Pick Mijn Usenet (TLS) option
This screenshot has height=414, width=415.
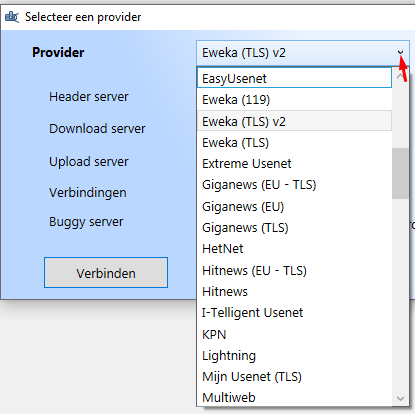tap(294, 377)
